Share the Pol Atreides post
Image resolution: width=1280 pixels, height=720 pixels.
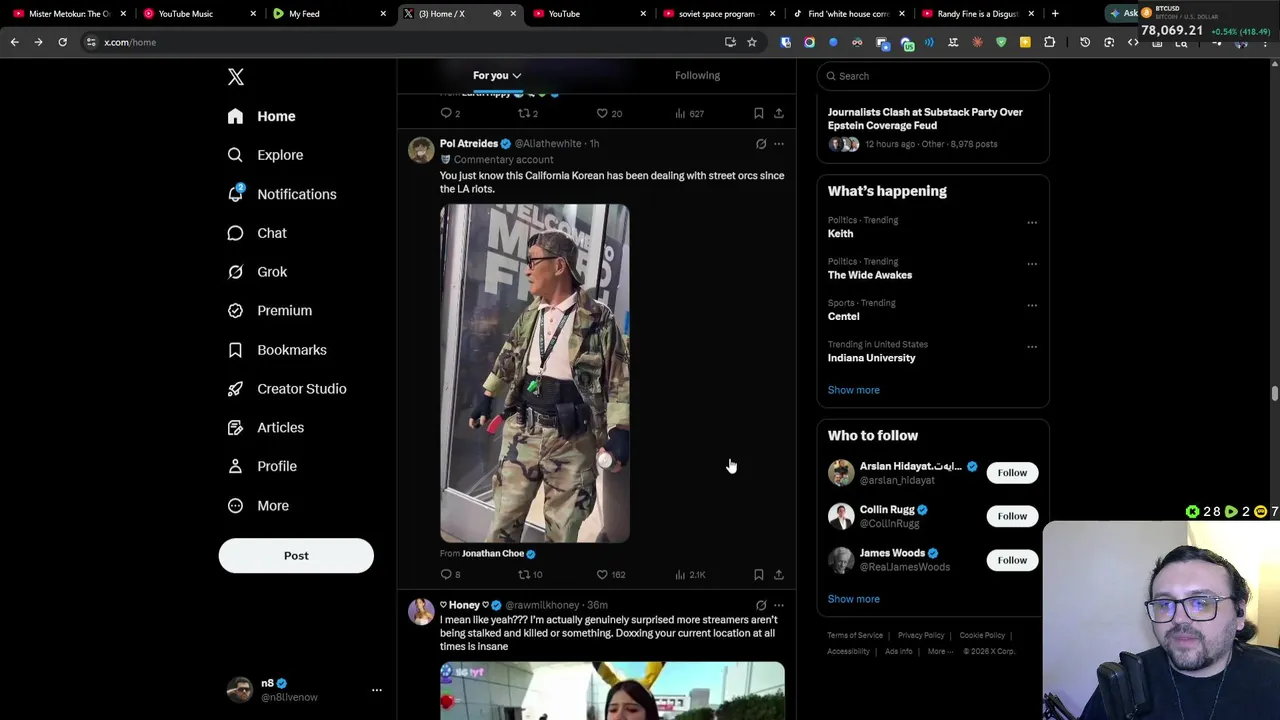pyautogui.click(x=779, y=575)
